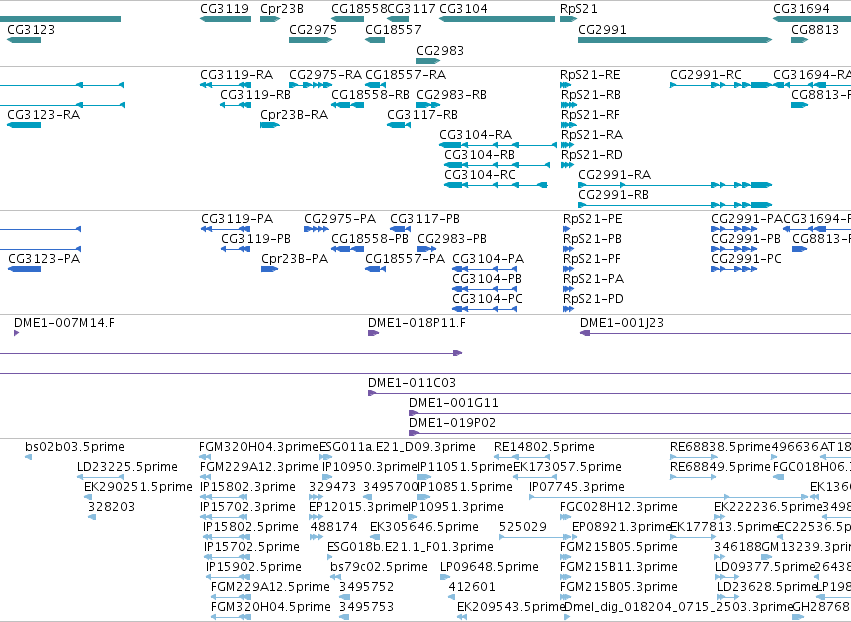This screenshot has height=622, width=851.
Task: Select EST RE14802.5prime label
Action: (544, 447)
